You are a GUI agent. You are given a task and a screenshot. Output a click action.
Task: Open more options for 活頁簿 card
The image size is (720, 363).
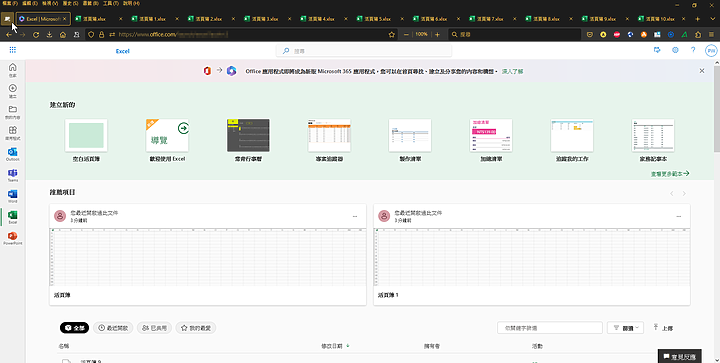(355, 217)
